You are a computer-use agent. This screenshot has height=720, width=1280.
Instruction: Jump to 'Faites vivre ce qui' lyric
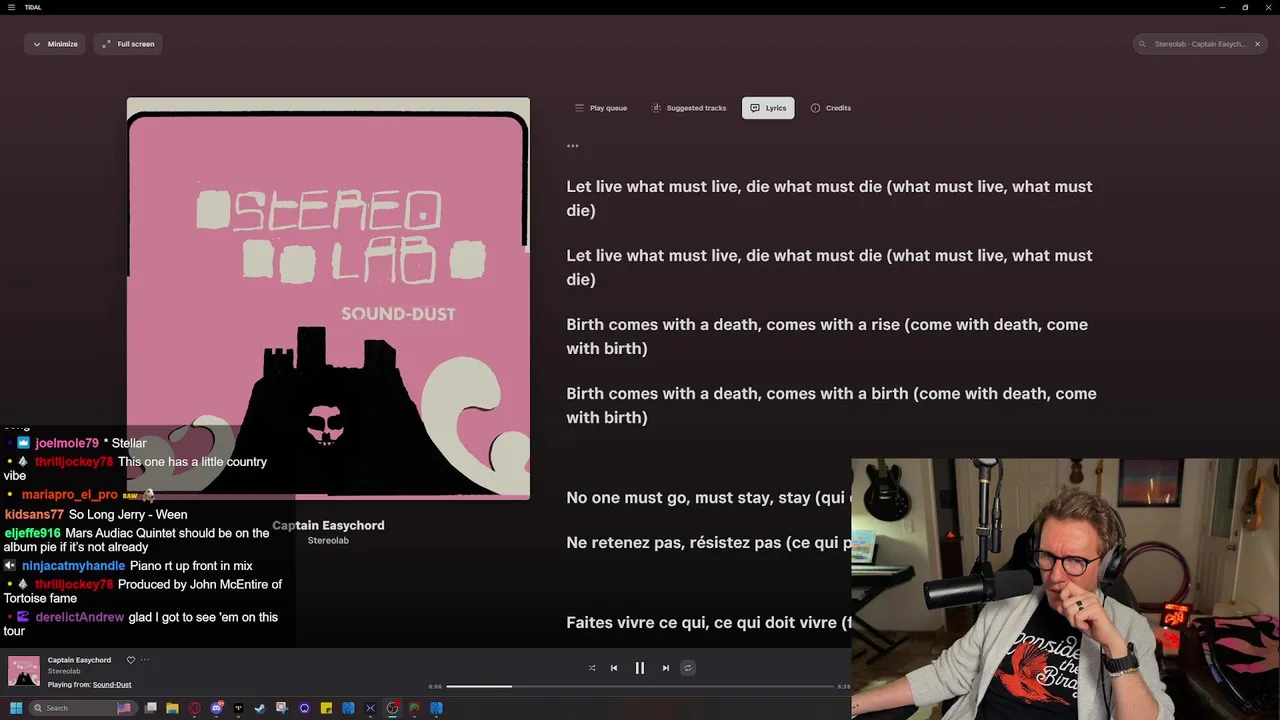click(x=708, y=622)
